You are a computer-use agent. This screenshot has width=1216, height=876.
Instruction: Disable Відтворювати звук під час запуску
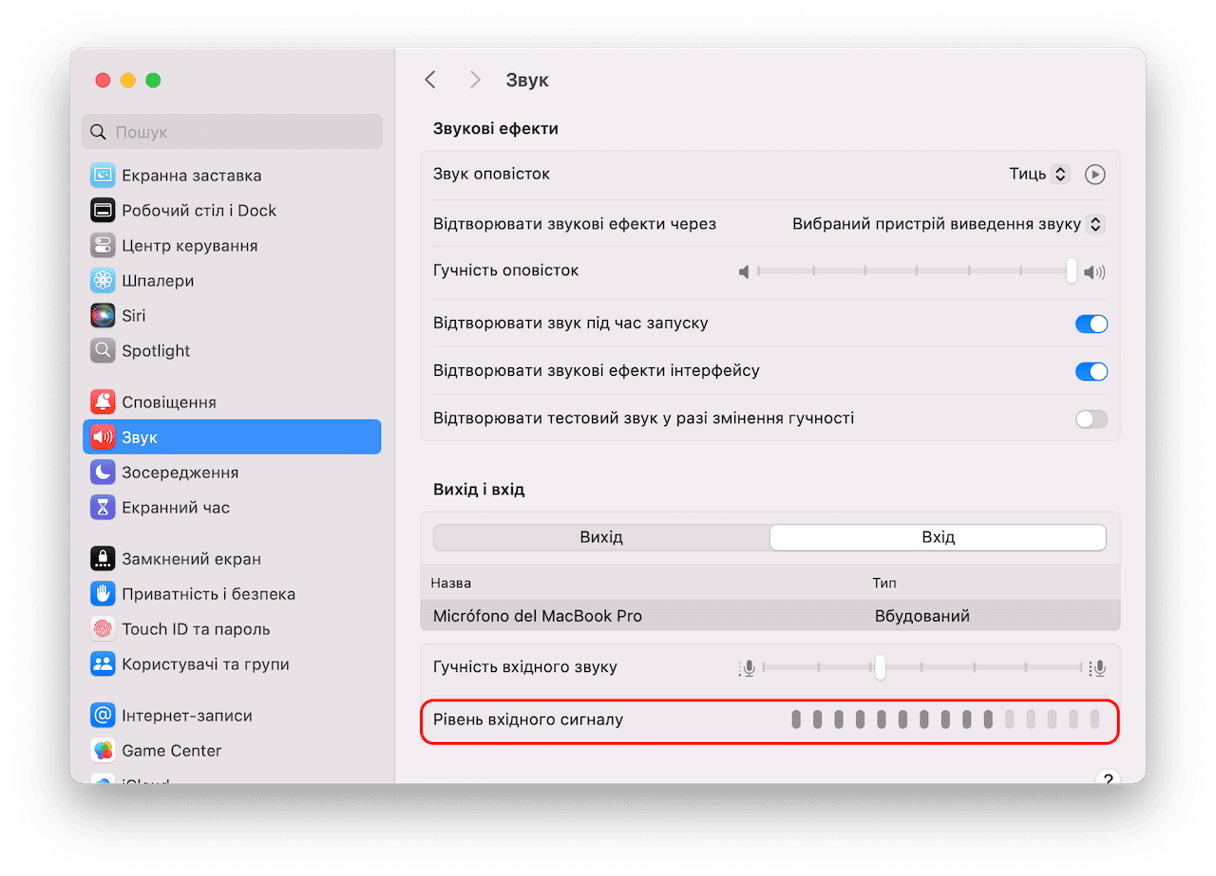tap(1091, 324)
